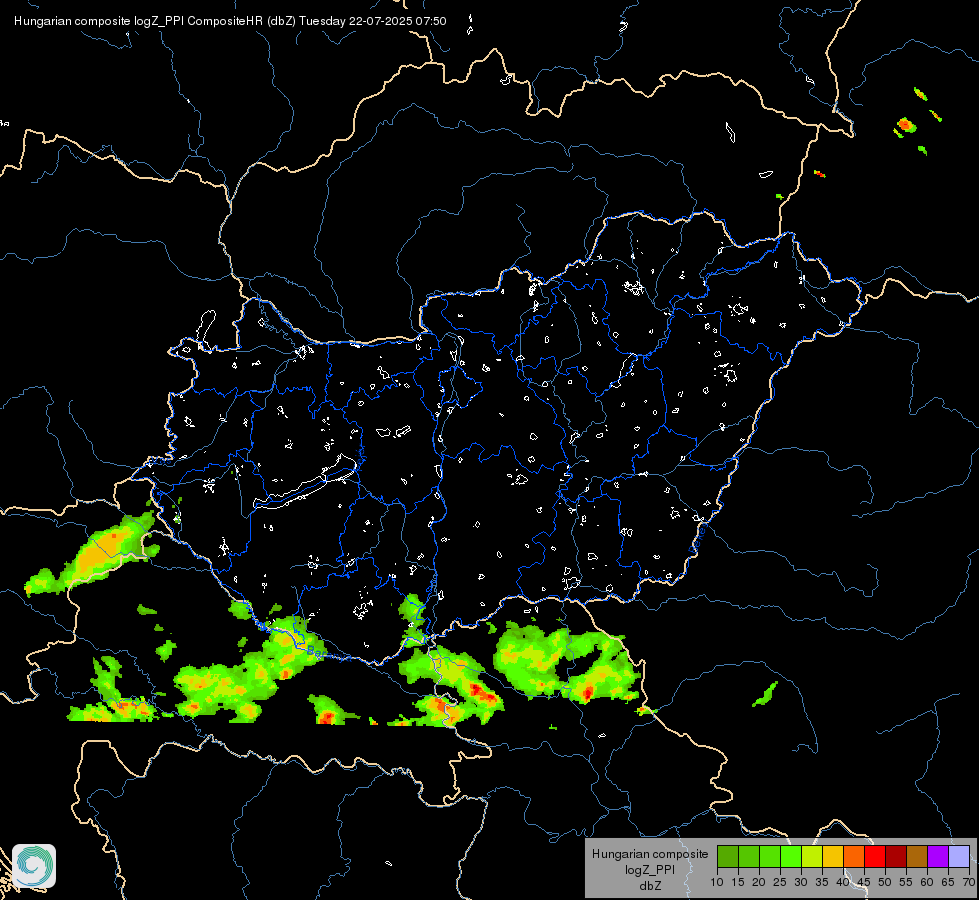979x900 pixels.
Task: Select the 45–50 dBZ red swatch
Action: 875,856
